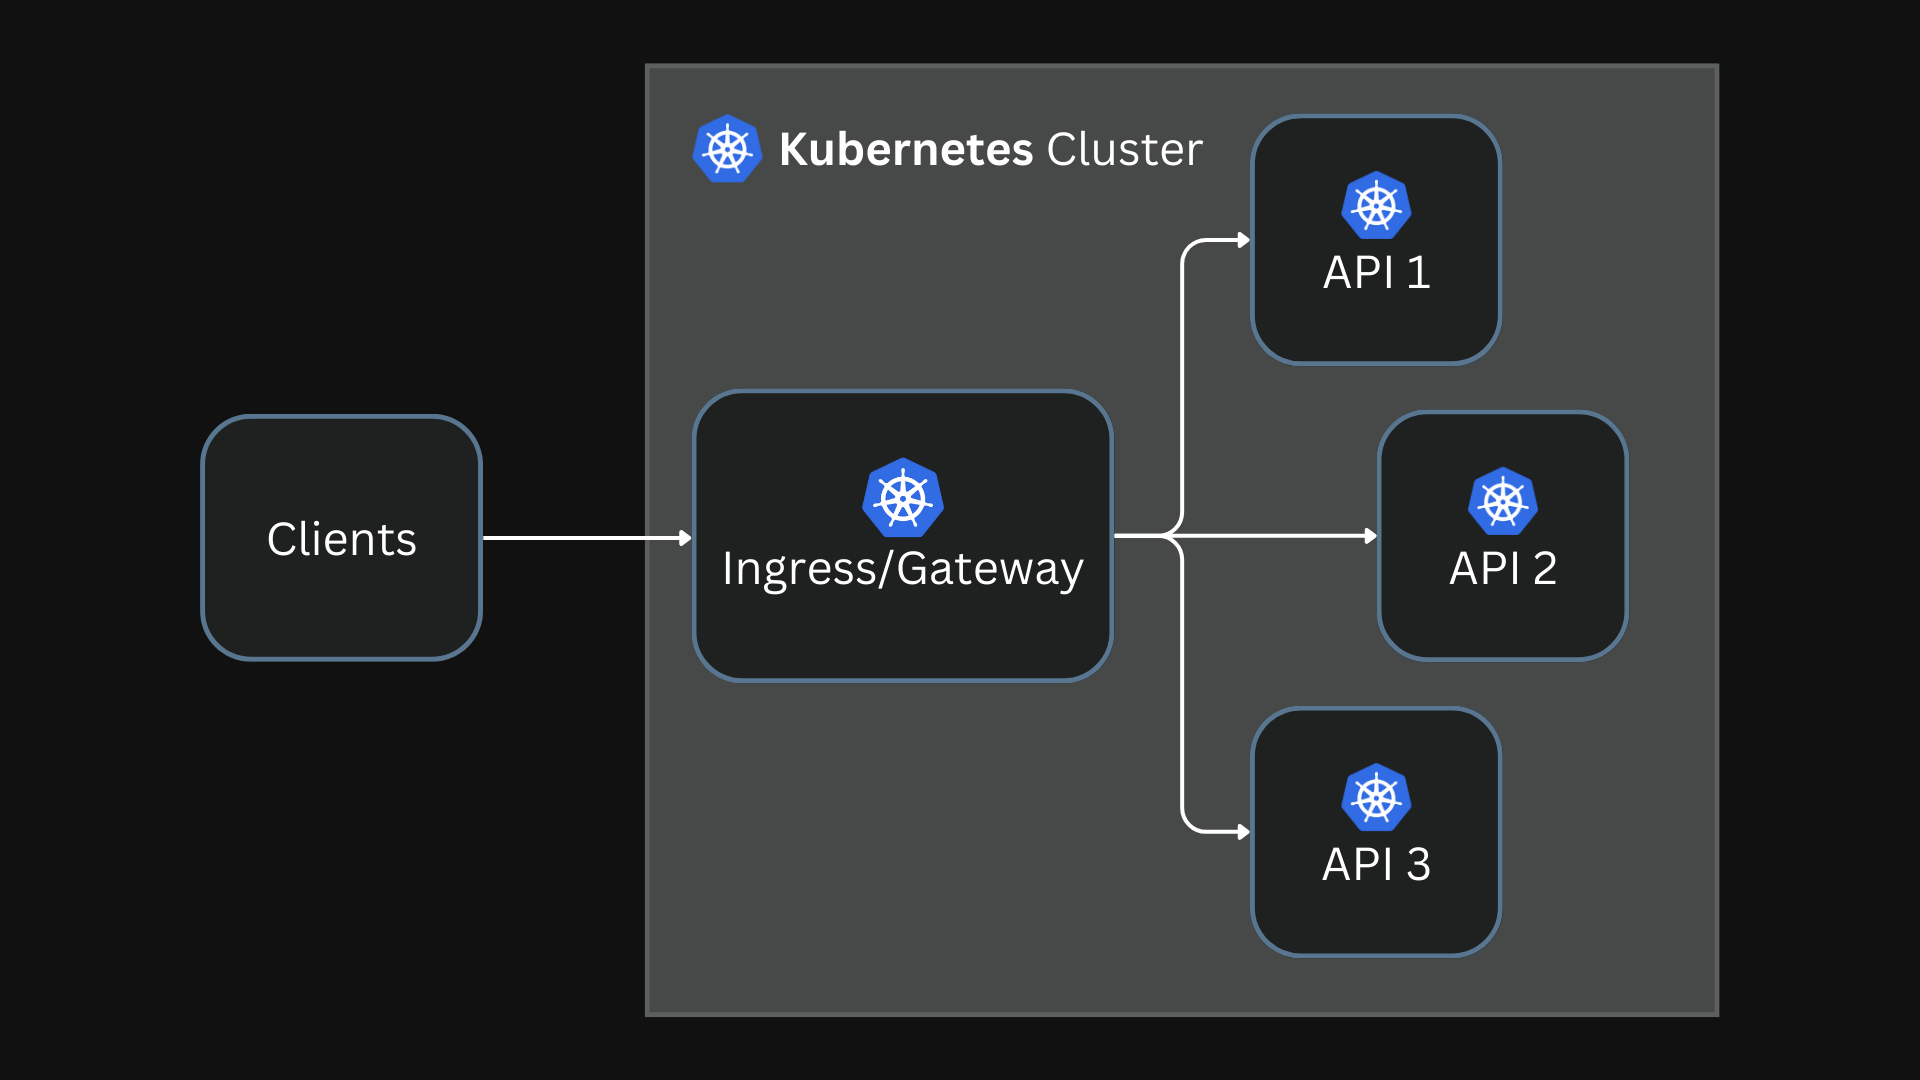Viewport: 1920px width, 1080px height.
Task: Click the Kubernetes icon in the API 3 box
Action: click(1375, 797)
